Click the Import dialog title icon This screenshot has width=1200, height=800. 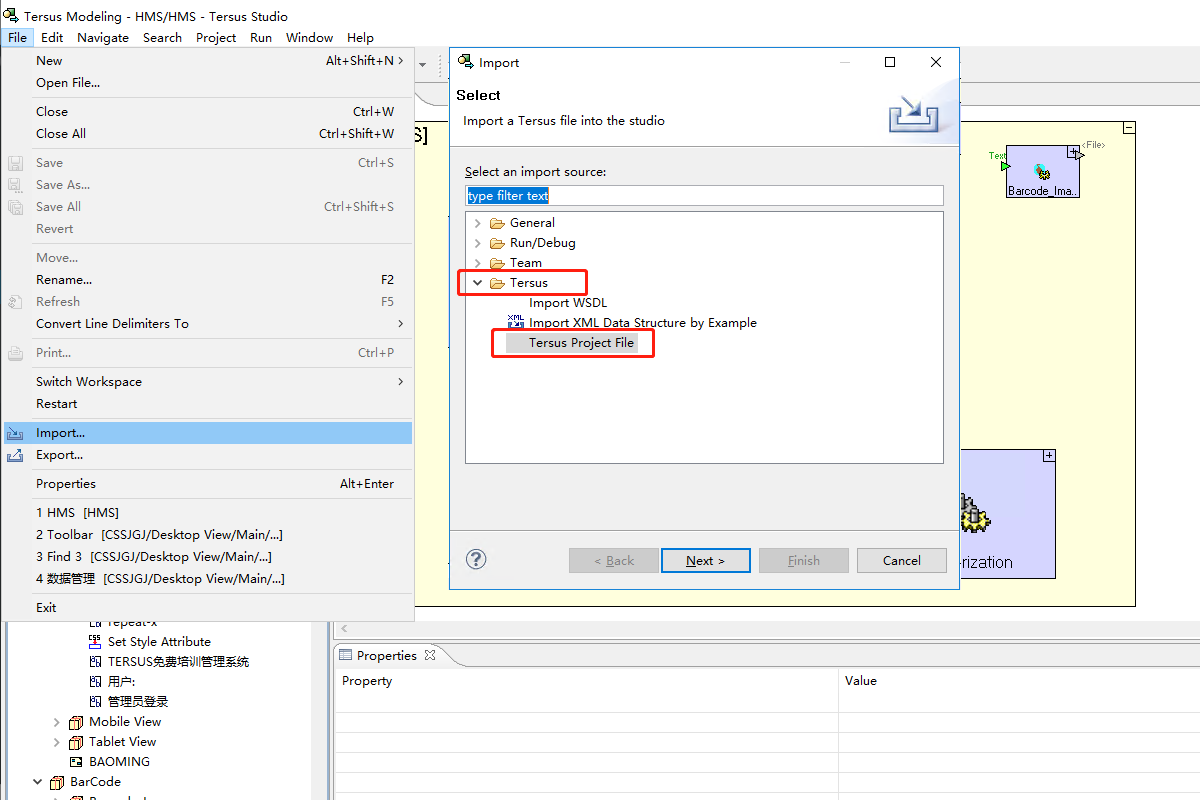tap(465, 62)
